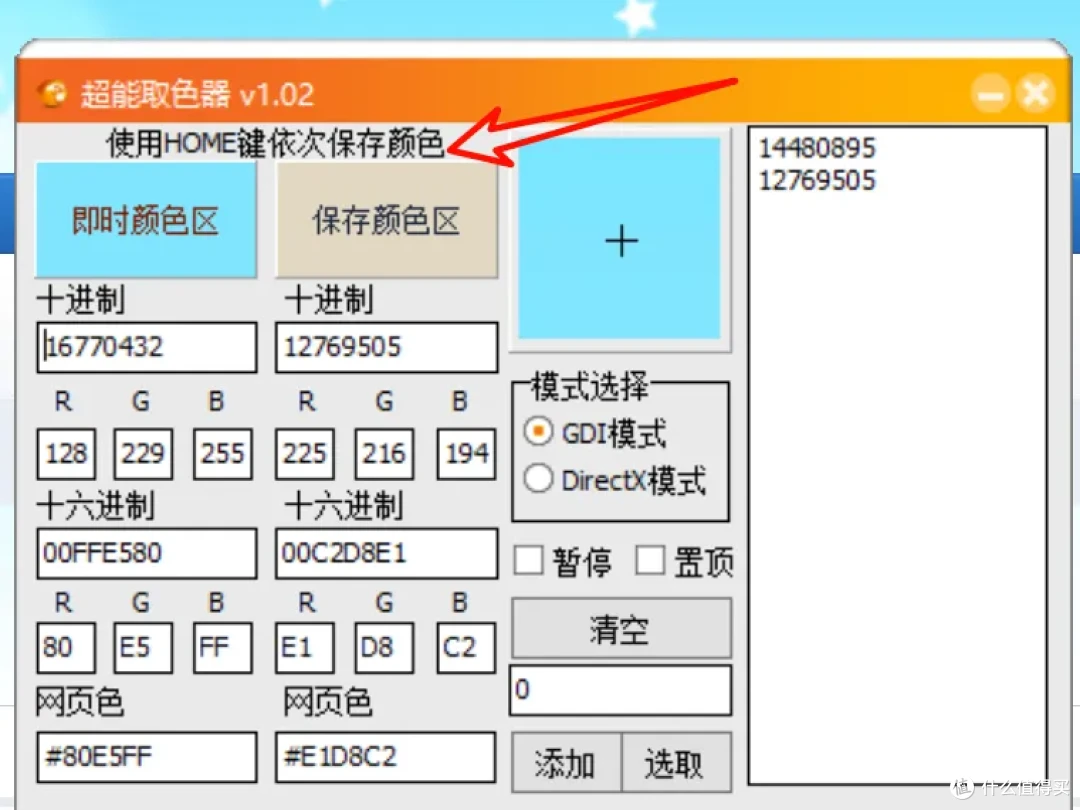This screenshot has height=810, width=1080.
Task: Click saved hex B field C2
Action: pos(466,647)
